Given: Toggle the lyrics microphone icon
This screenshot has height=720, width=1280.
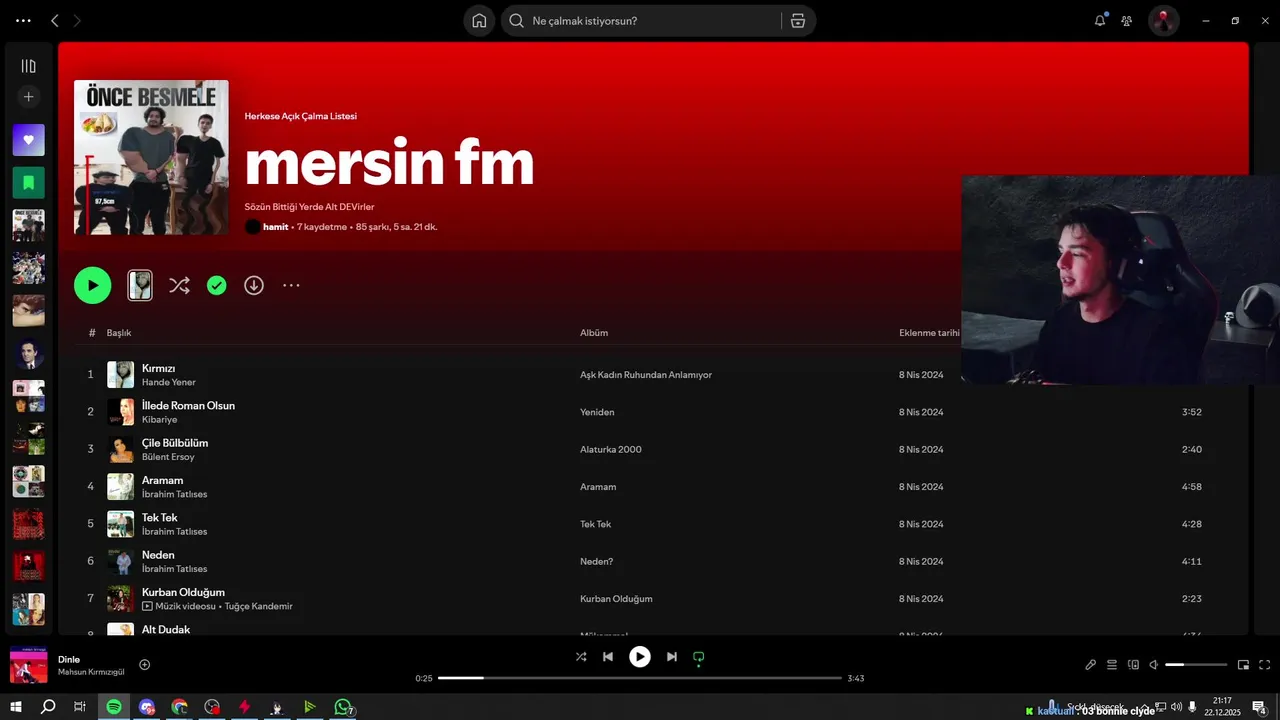Looking at the screenshot, I should [x=1091, y=665].
